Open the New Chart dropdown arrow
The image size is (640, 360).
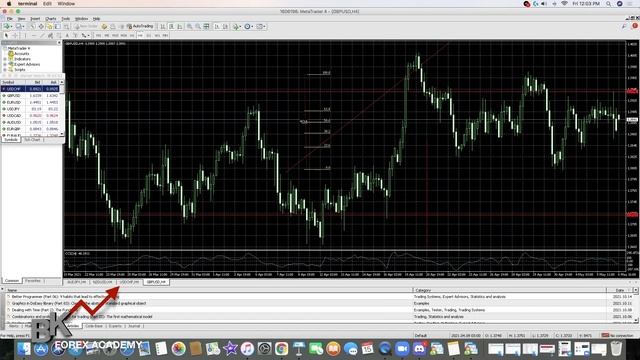(12, 26)
